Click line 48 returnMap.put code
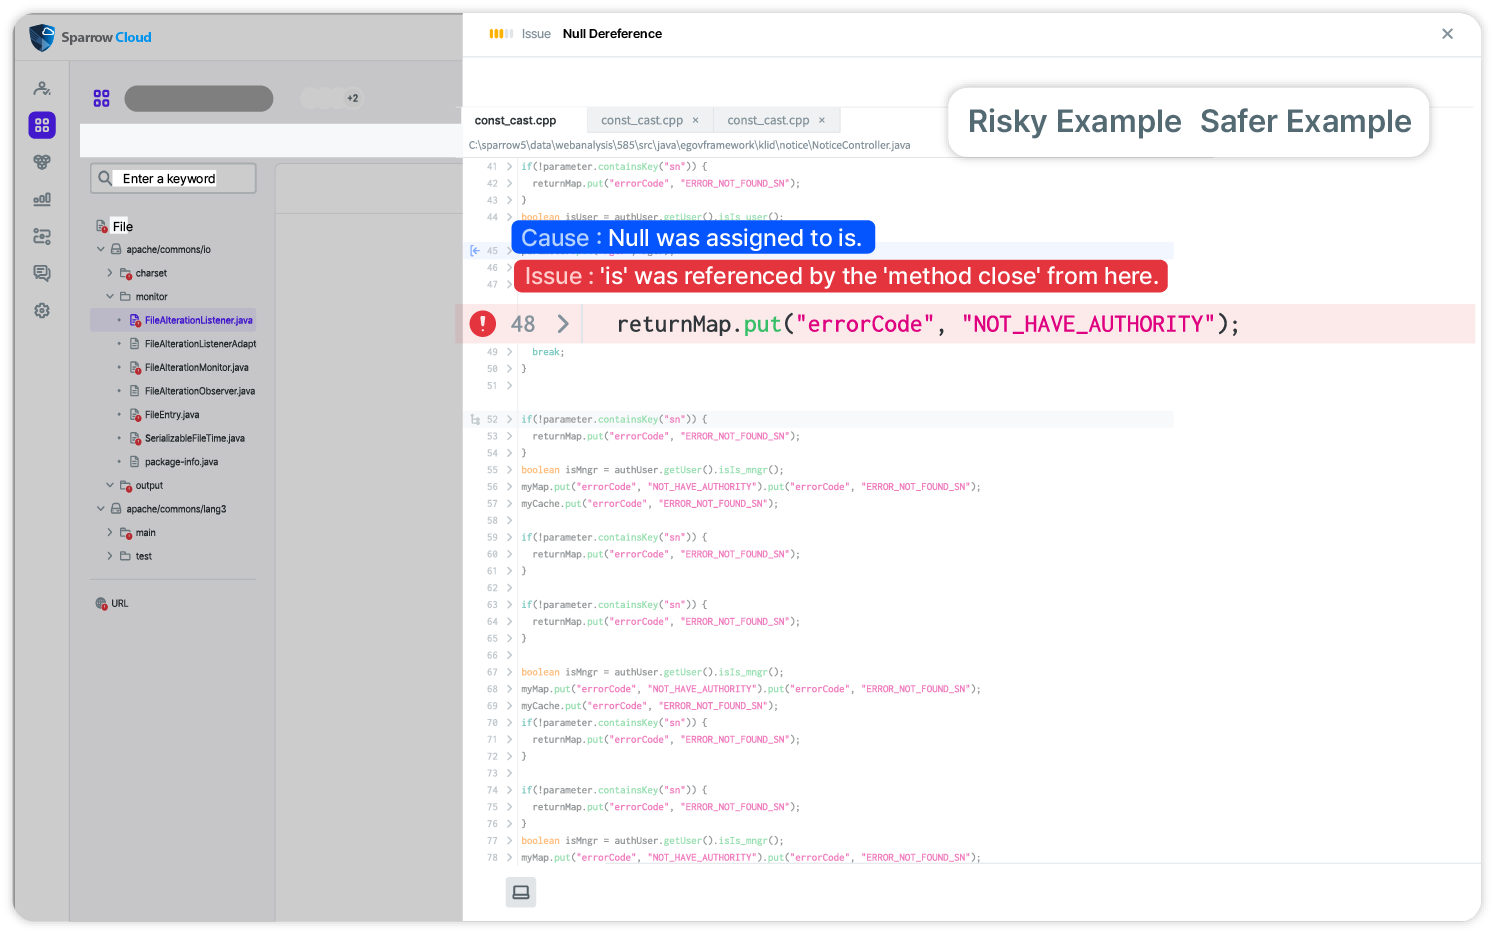The height and width of the screenshot is (934, 1494). pos(928,324)
